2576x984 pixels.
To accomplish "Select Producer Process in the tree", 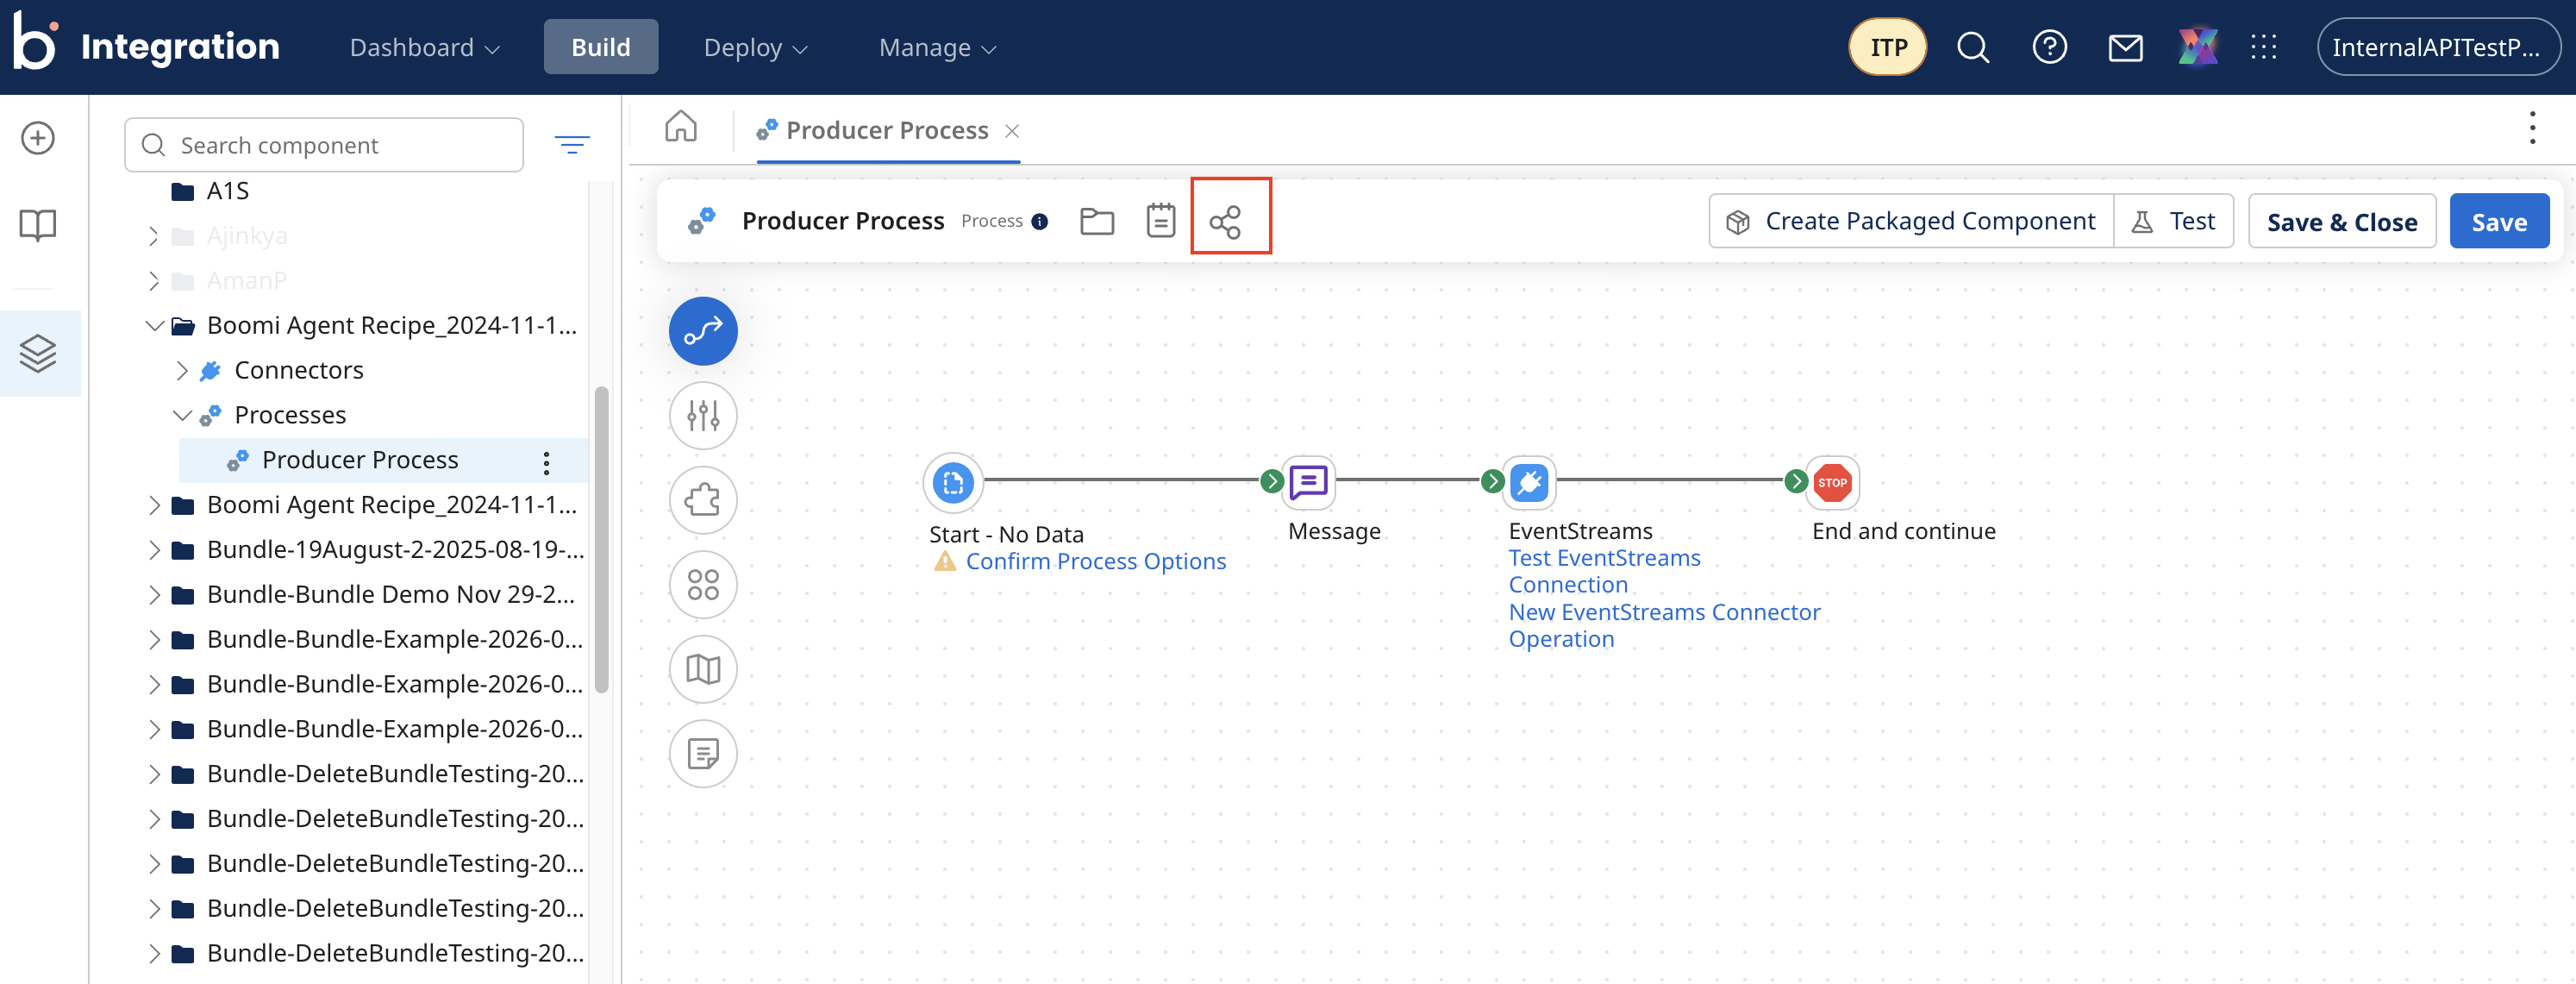I will (360, 460).
